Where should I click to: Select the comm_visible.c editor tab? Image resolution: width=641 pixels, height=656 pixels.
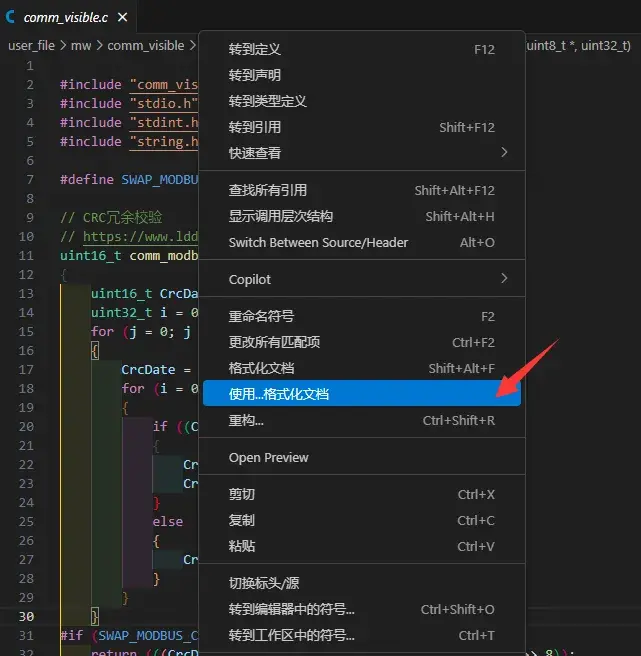tap(68, 17)
